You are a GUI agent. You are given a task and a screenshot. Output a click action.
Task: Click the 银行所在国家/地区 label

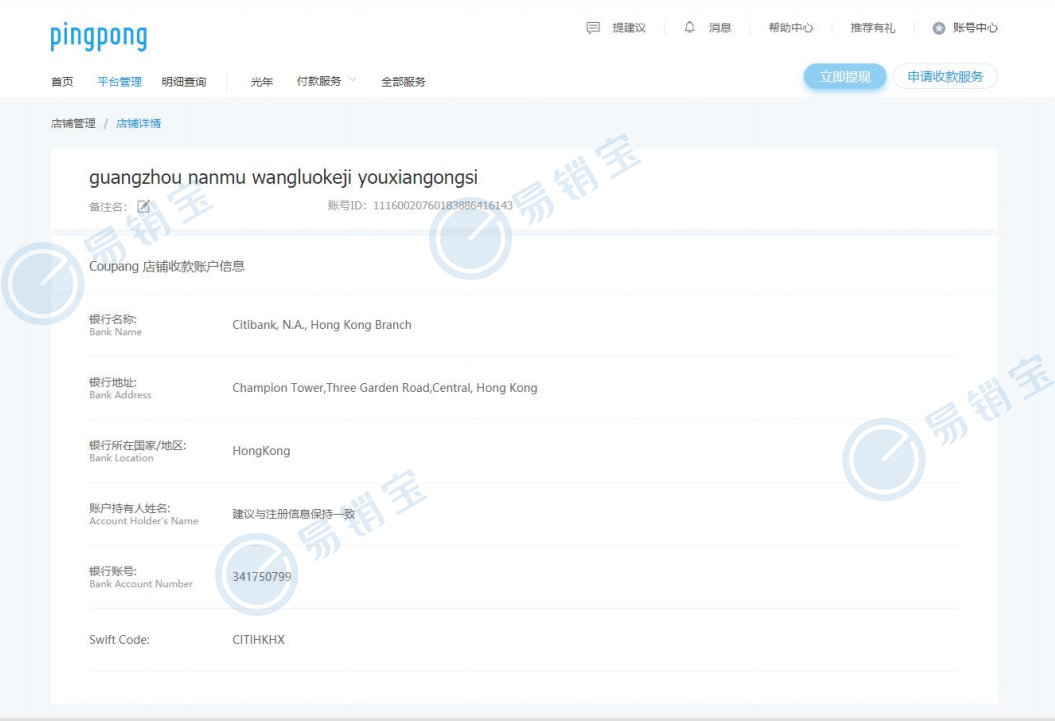point(137,451)
